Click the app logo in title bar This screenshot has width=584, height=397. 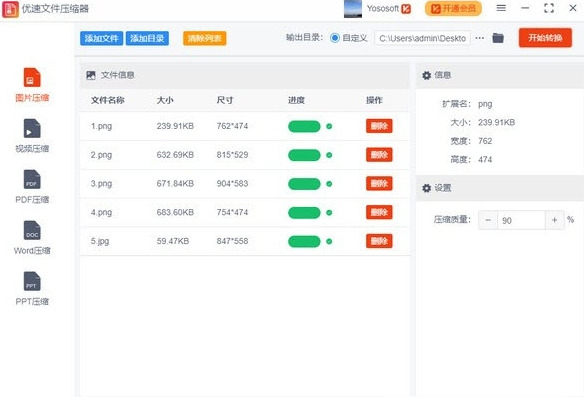pos(10,9)
